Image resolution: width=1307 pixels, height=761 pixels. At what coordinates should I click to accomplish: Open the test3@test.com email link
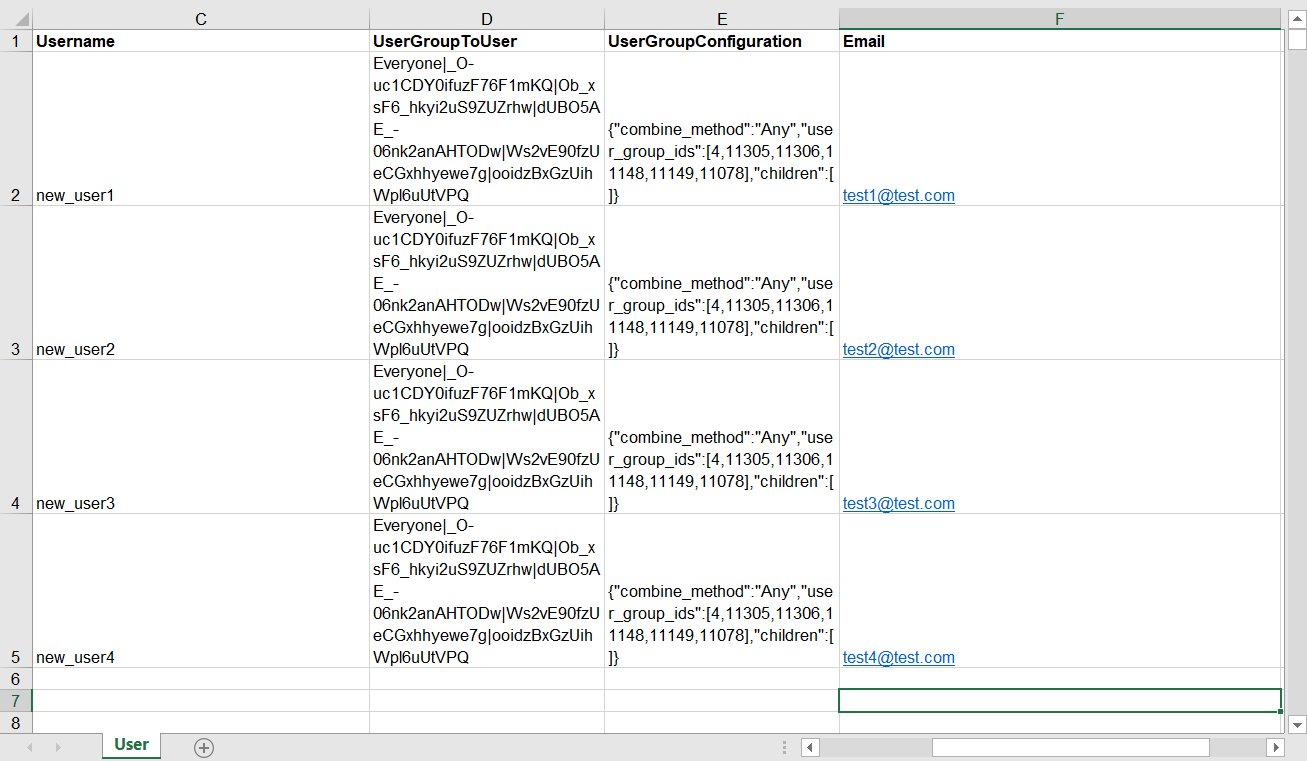coord(898,504)
